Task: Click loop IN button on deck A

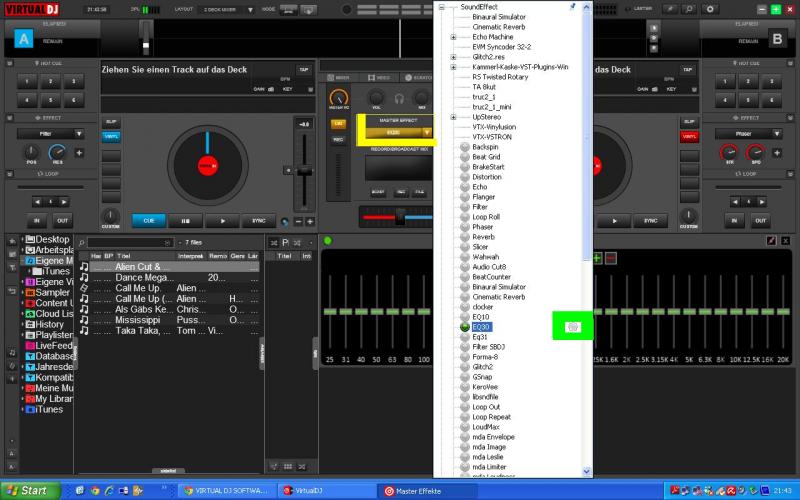Action: tap(38, 221)
